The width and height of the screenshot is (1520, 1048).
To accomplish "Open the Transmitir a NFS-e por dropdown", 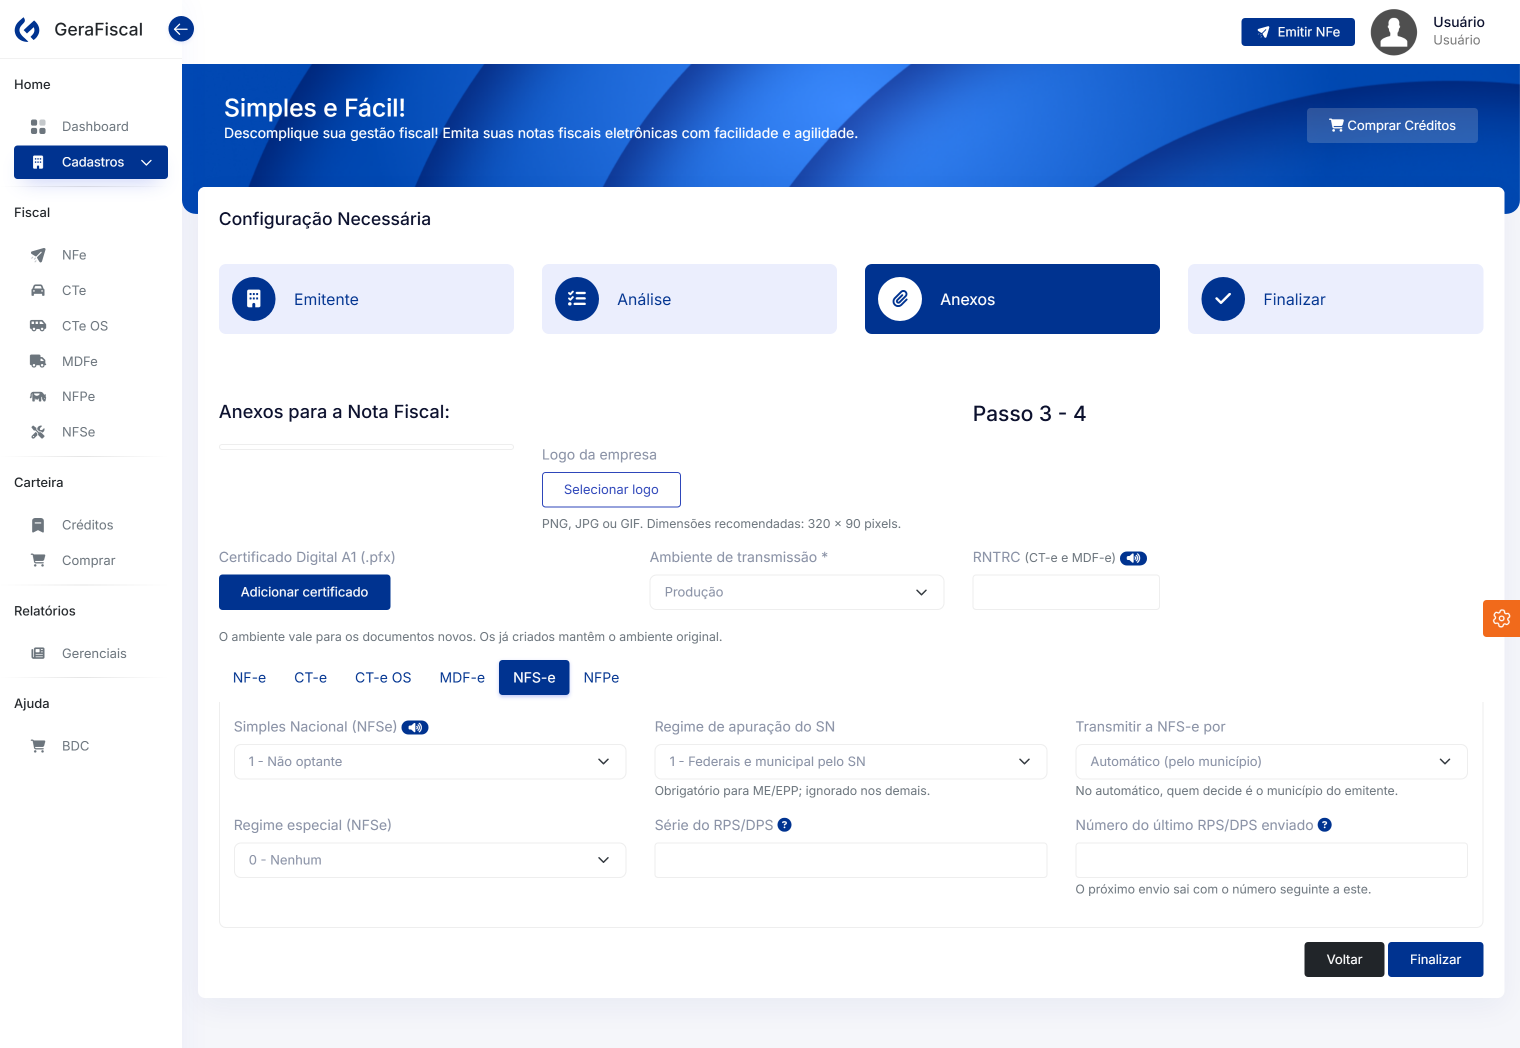I will 1271,762.
